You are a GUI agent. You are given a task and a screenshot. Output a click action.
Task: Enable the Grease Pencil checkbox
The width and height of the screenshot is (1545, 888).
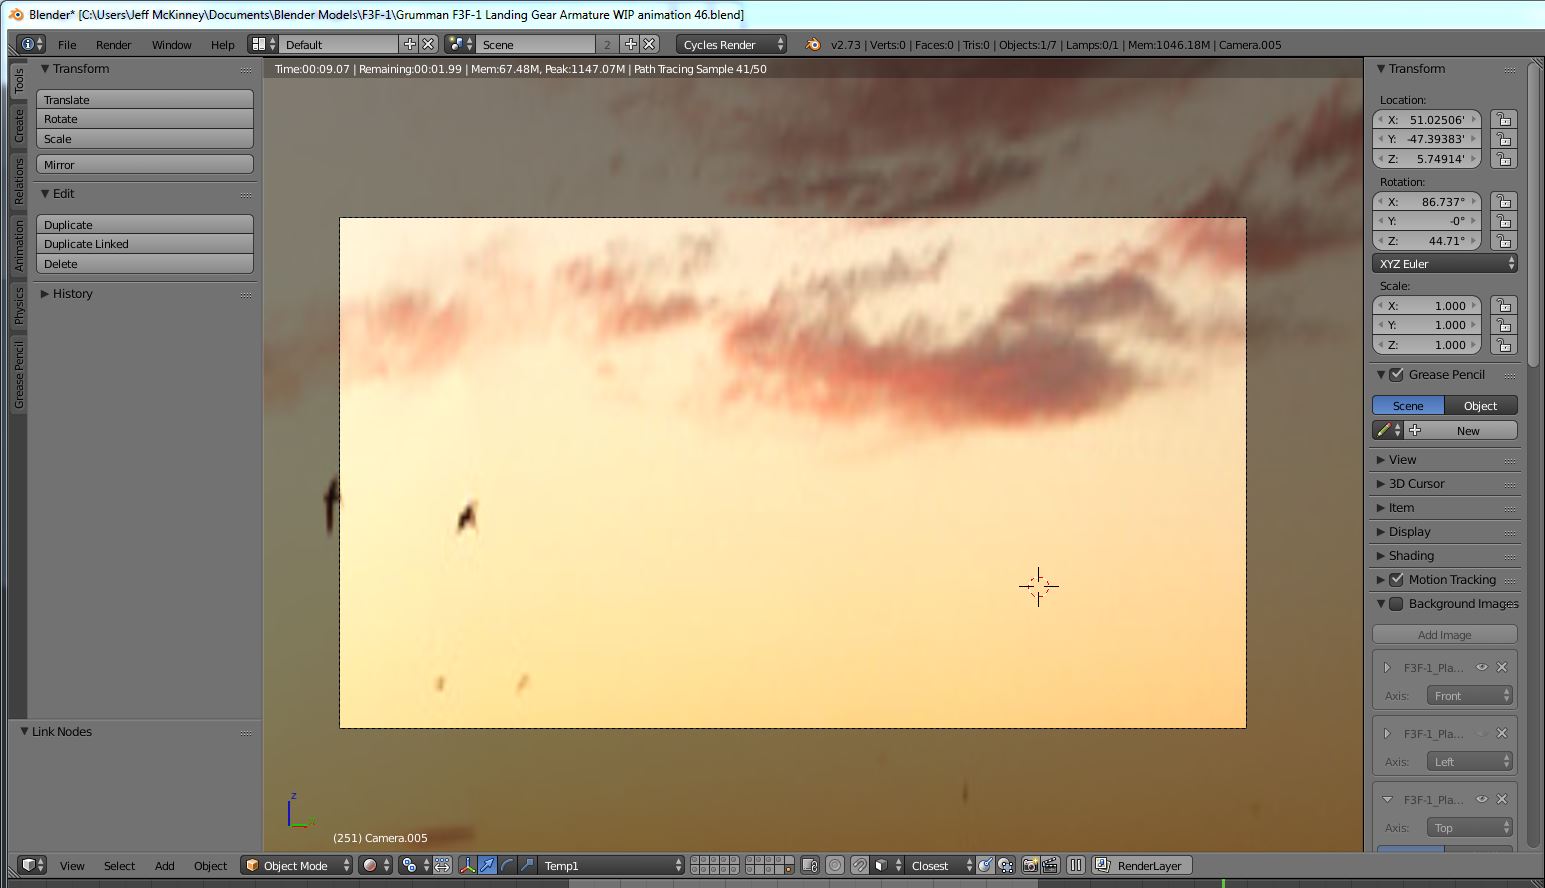click(1397, 375)
